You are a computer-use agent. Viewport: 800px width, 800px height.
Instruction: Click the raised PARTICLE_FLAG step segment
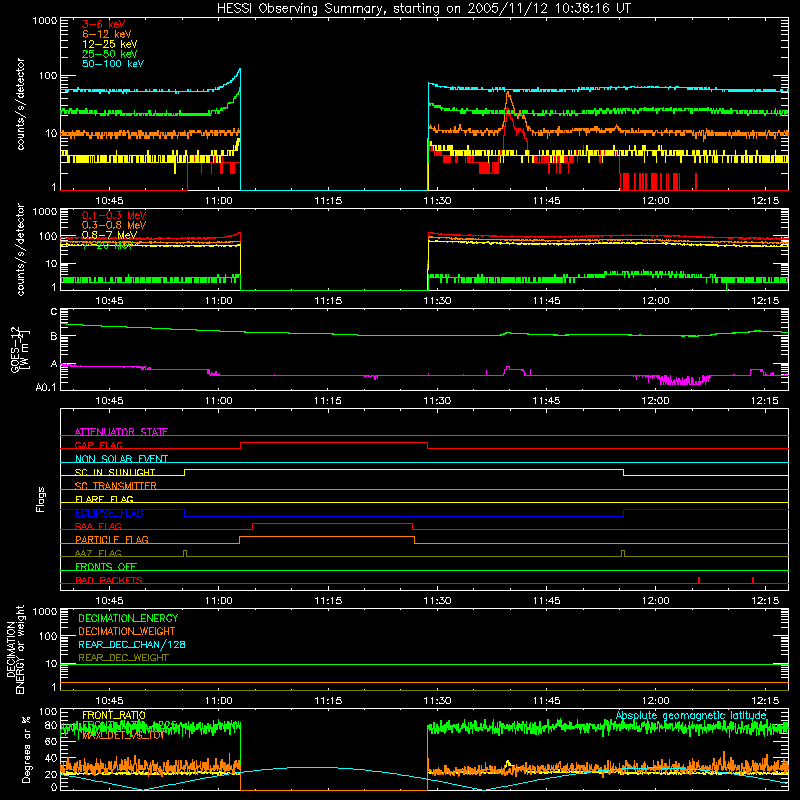coord(327,537)
